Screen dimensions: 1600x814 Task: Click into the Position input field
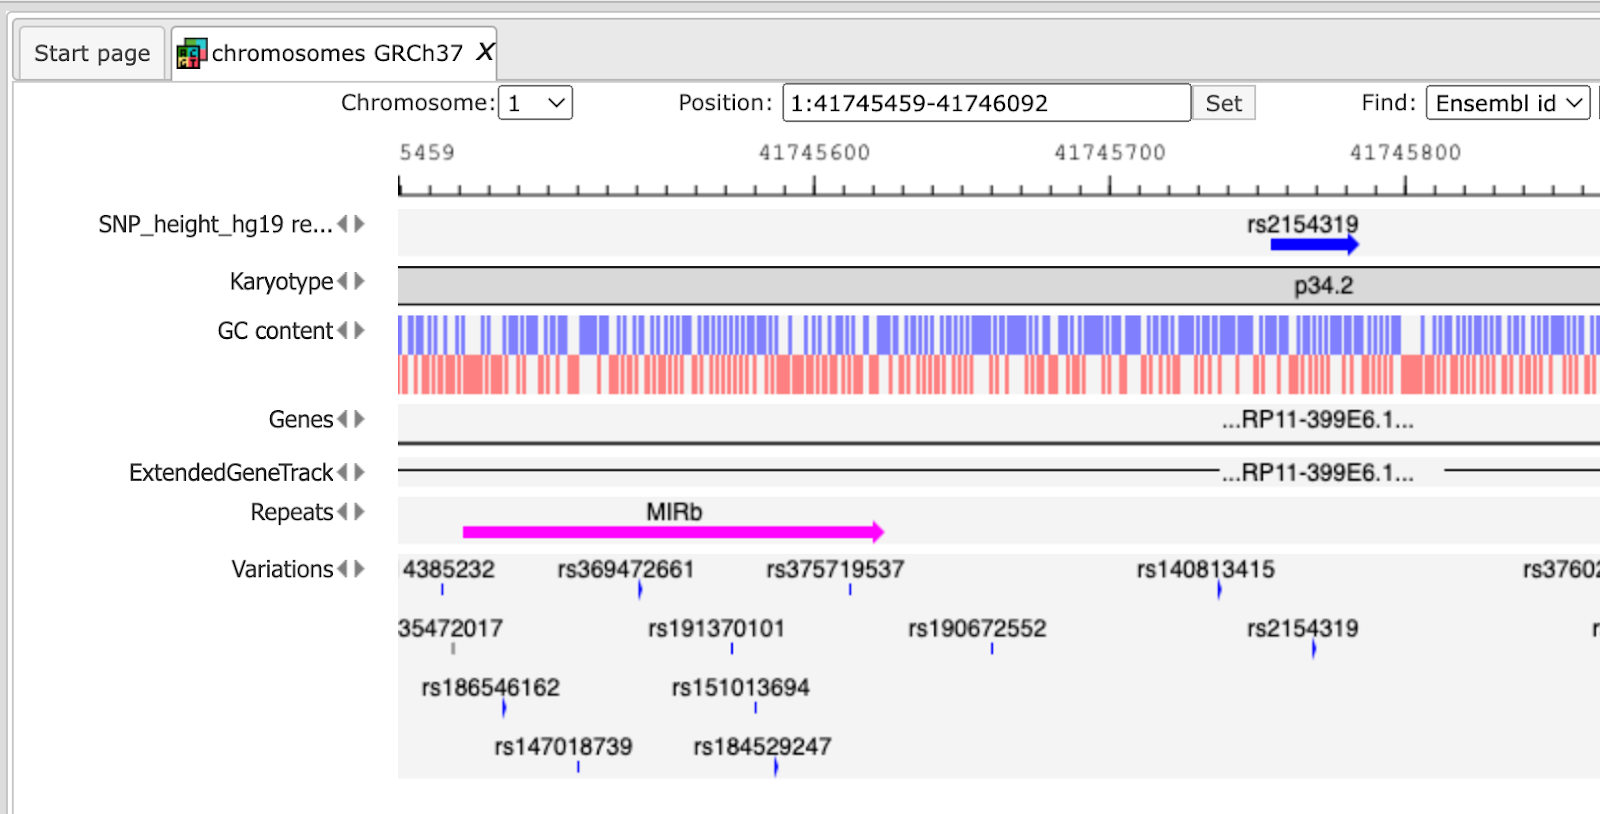click(986, 103)
